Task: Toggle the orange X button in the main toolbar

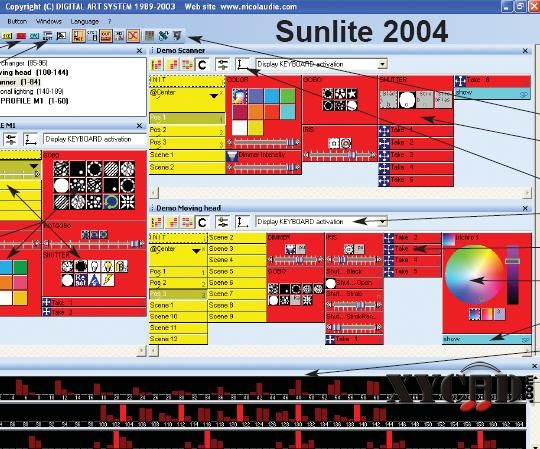Action: point(133,35)
